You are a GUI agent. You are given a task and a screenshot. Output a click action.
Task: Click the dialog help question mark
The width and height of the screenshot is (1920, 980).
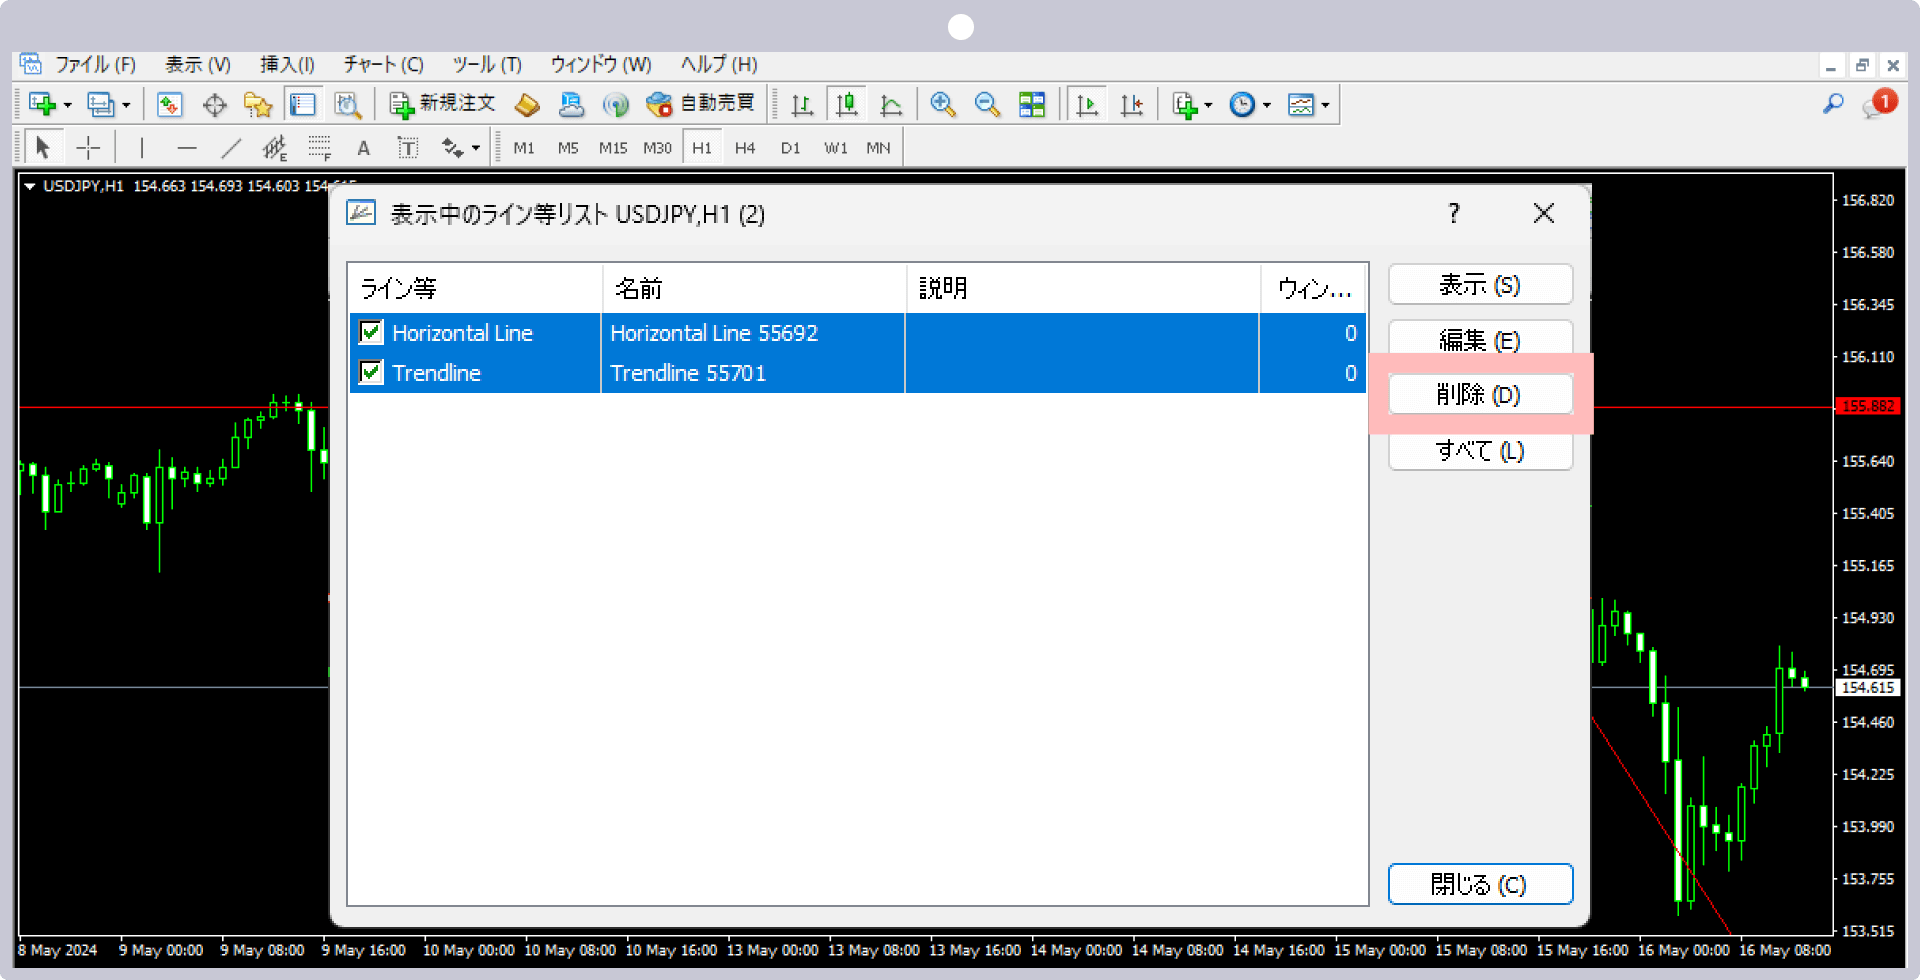tap(1453, 213)
